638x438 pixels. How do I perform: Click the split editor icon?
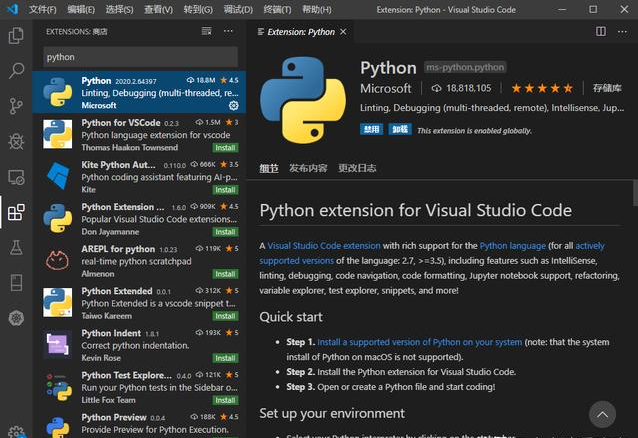click(x=601, y=32)
